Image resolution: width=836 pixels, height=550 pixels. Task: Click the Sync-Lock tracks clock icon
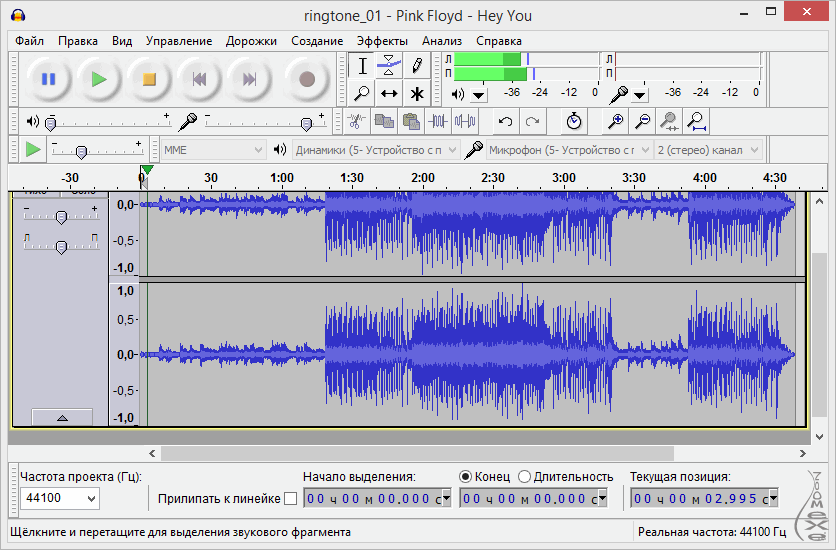[574, 122]
